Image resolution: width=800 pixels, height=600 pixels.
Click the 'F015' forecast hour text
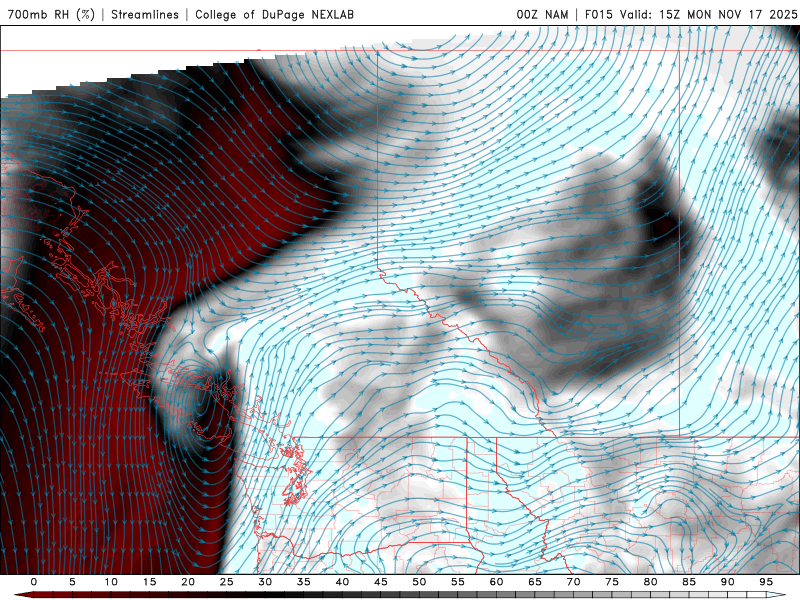tap(599, 14)
